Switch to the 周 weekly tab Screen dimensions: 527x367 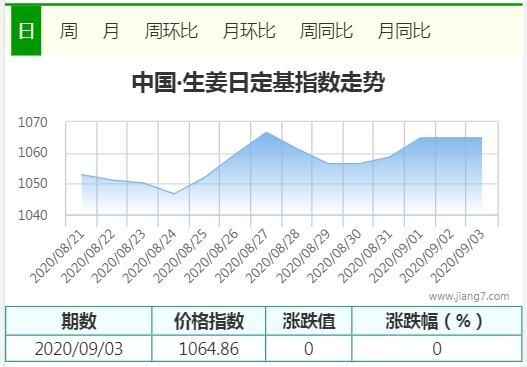pos(69,31)
